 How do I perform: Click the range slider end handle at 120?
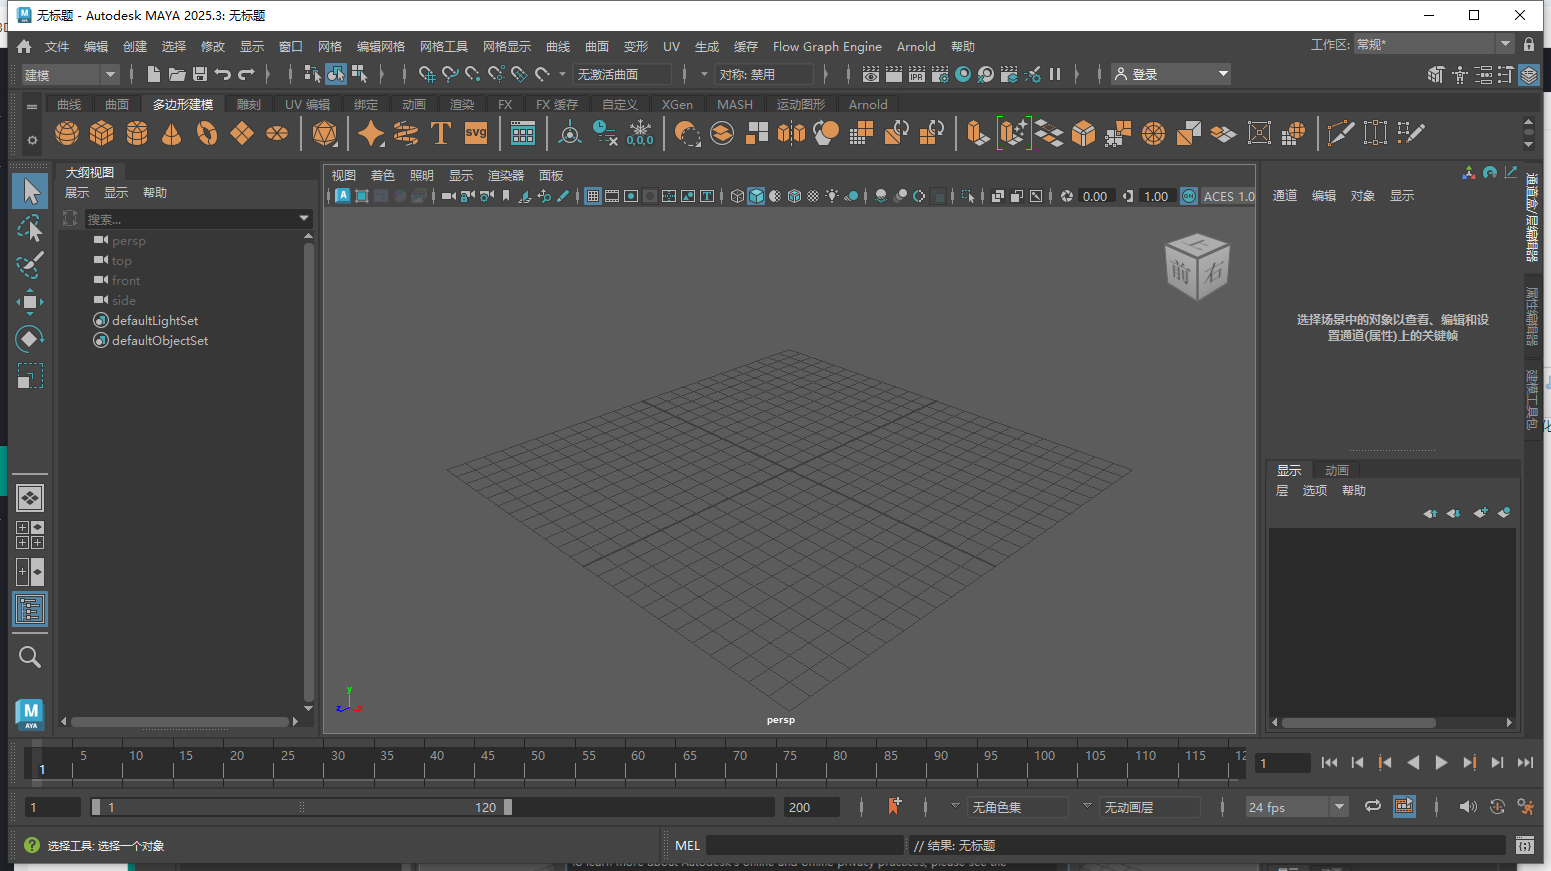click(x=508, y=807)
